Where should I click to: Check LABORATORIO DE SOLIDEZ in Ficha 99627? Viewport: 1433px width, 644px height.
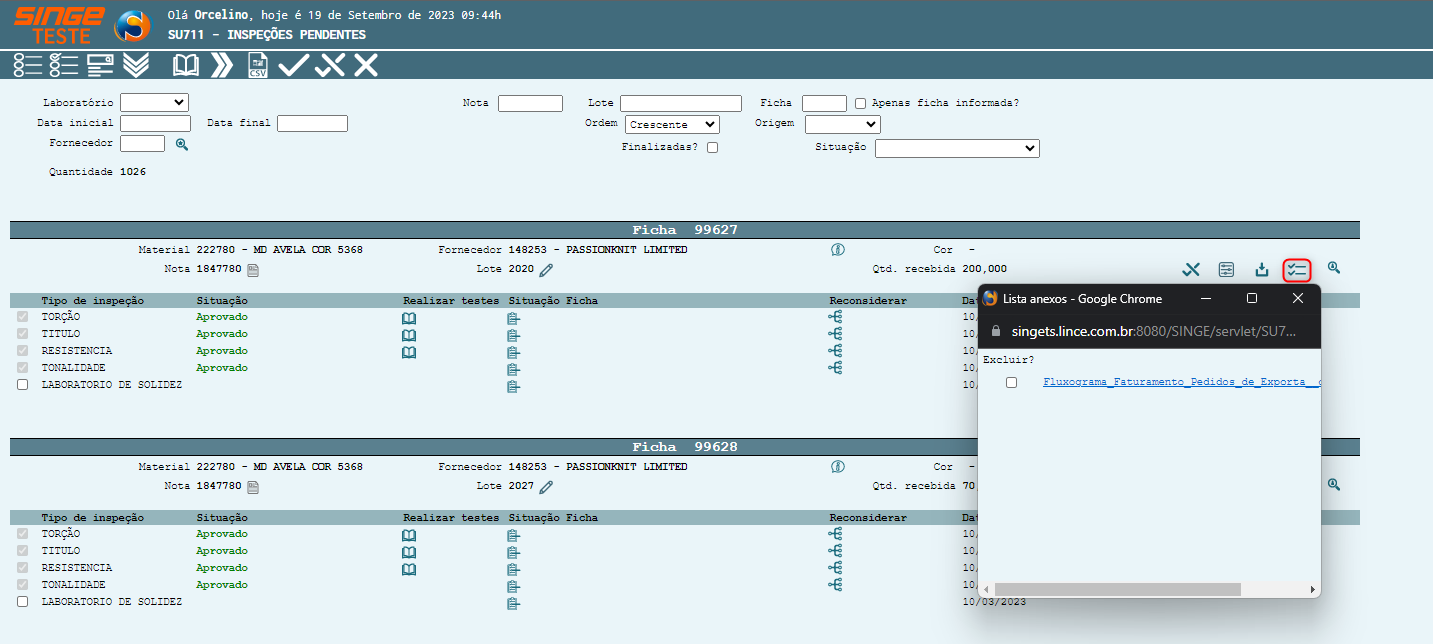[x=22, y=385]
